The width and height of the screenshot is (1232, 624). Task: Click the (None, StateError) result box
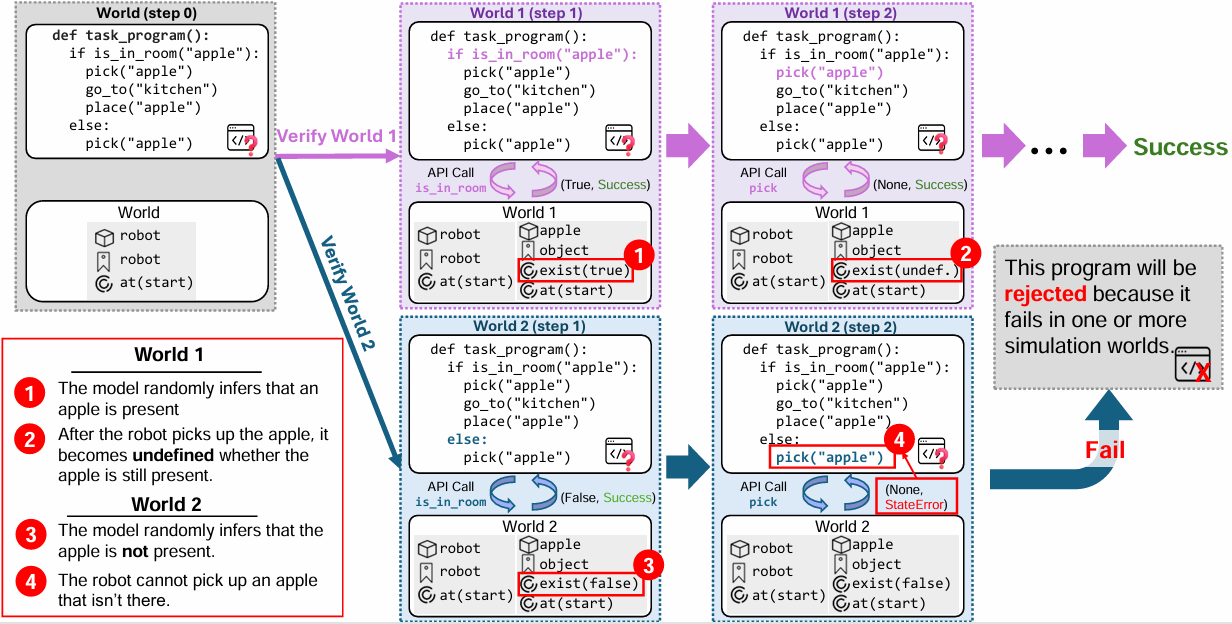pos(915,497)
